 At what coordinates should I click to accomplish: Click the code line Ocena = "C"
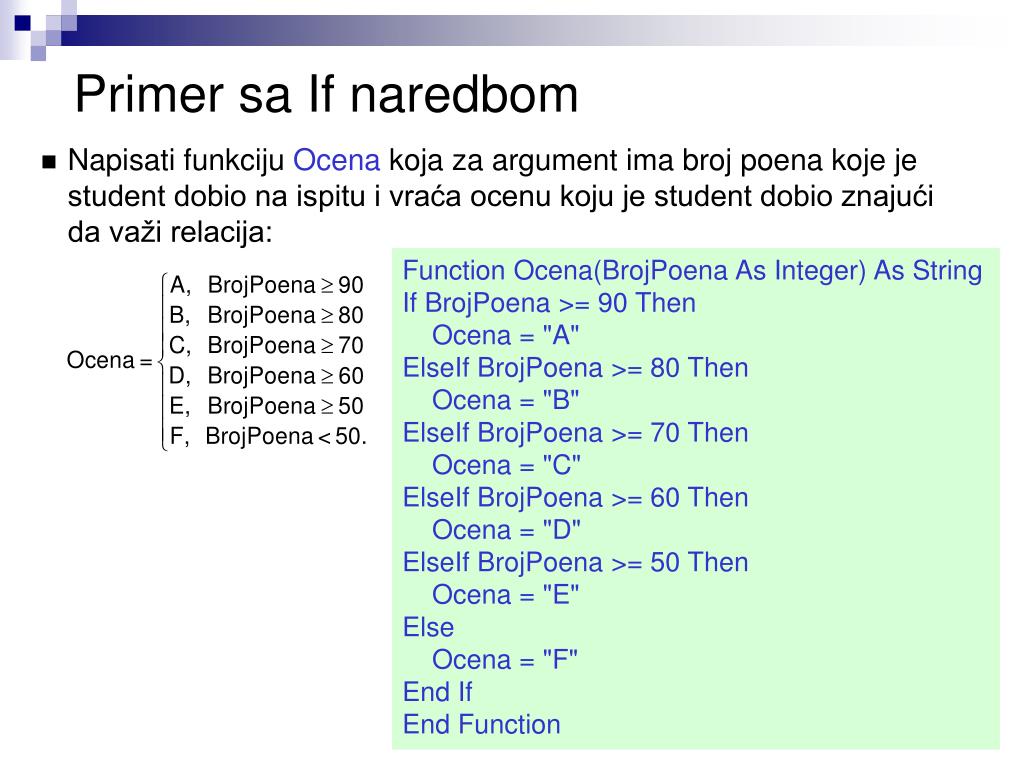(x=506, y=466)
